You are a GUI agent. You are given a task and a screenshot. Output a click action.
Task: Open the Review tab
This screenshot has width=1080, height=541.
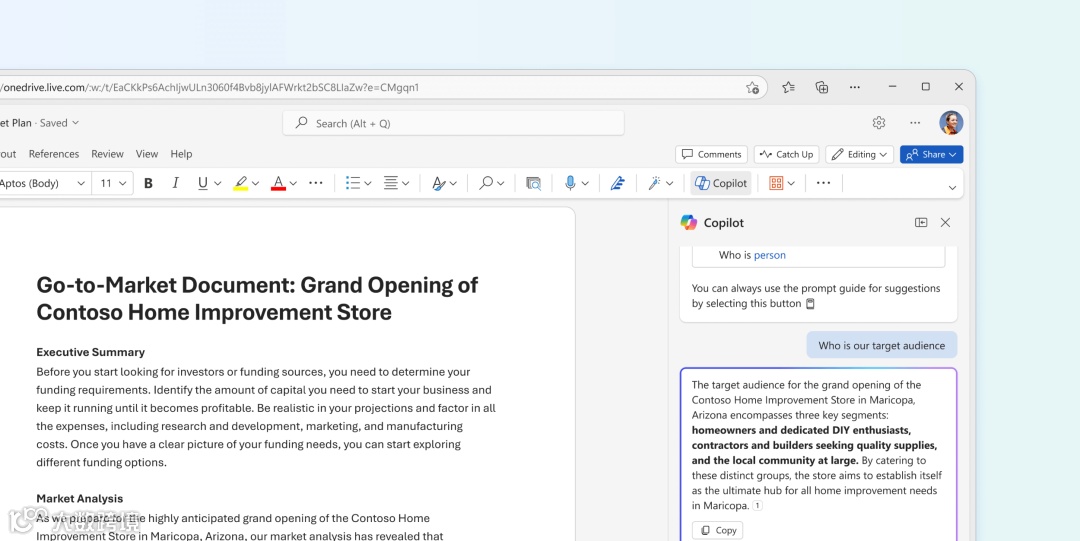pyautogui.click(x=107, y=154)
